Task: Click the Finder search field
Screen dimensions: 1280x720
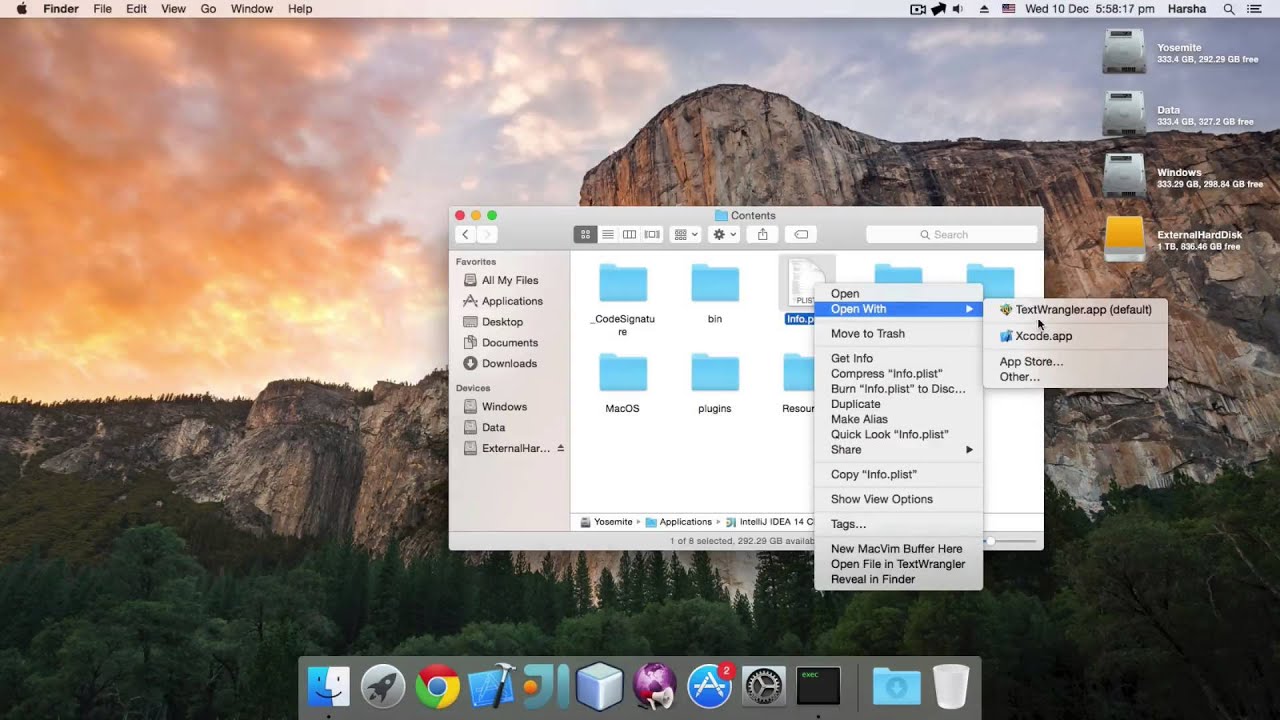Action: click(x=951, y=234)
